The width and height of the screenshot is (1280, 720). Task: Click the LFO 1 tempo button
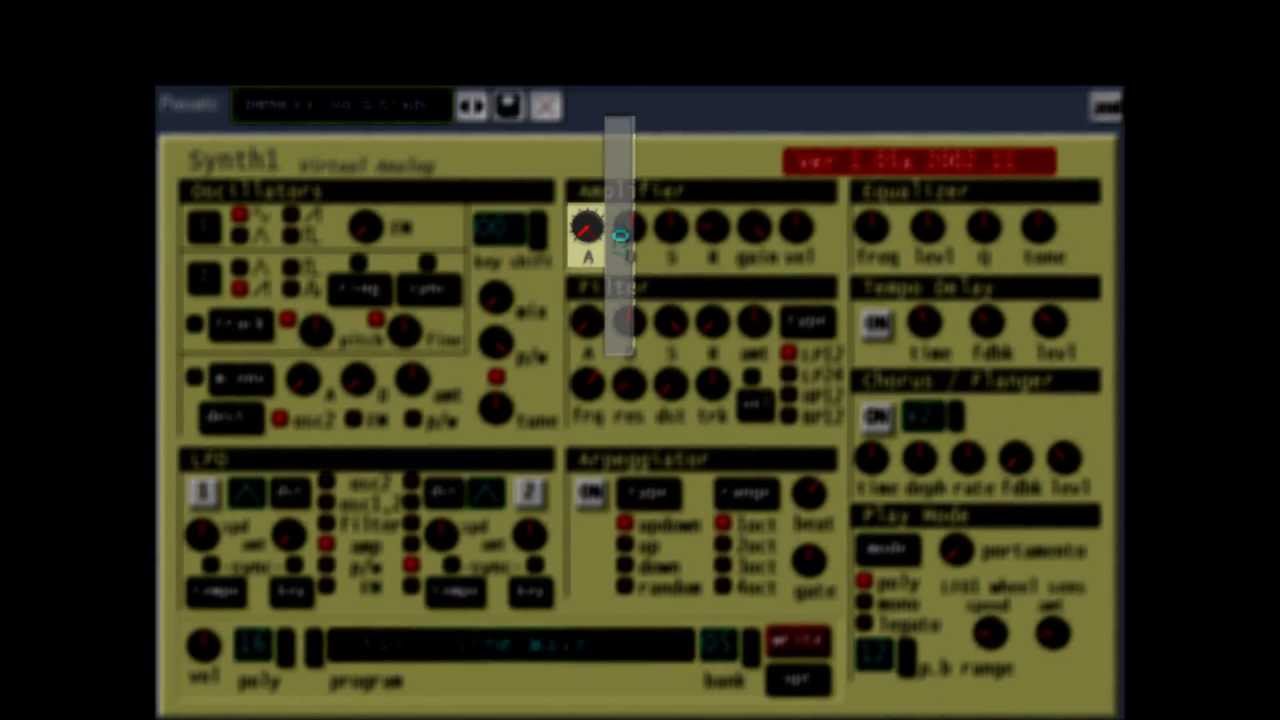[216, 592]
